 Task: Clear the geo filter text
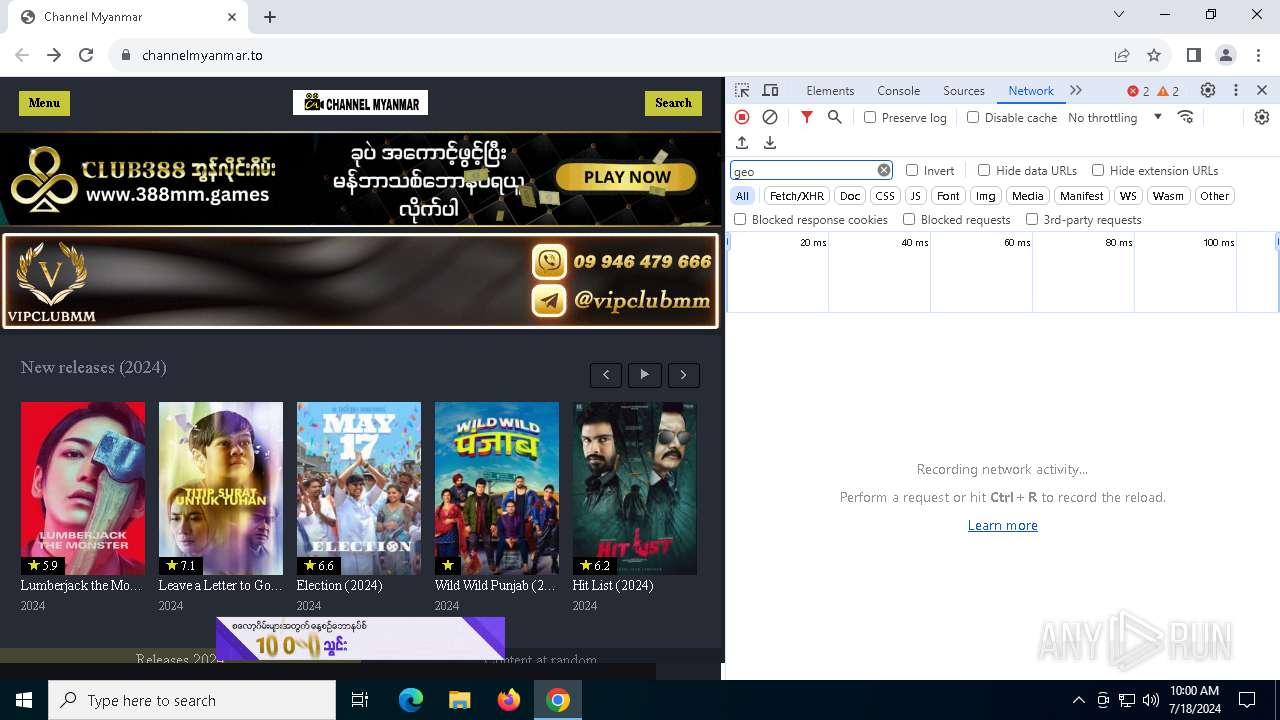click(884, 170)
